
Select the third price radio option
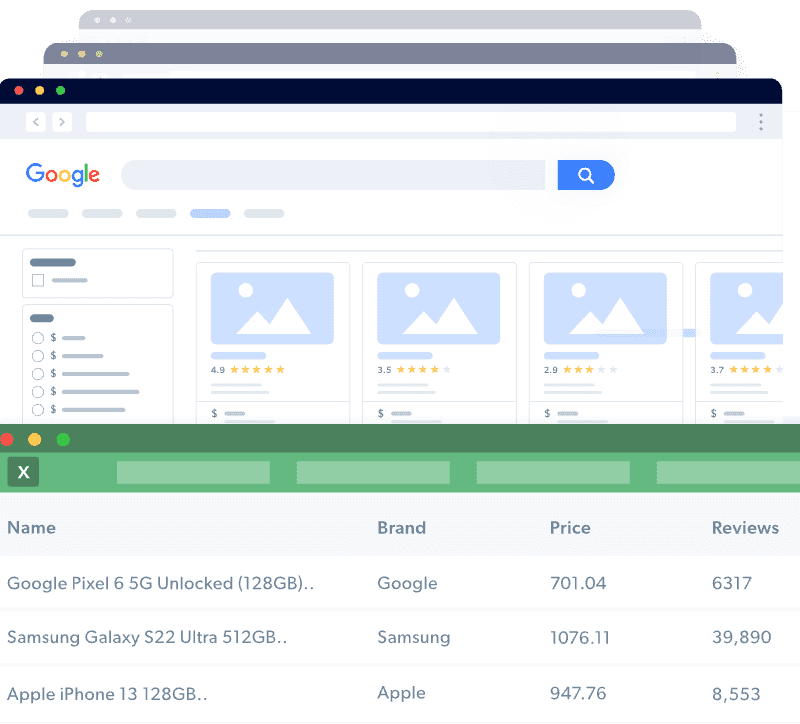[x=38, y=374]
